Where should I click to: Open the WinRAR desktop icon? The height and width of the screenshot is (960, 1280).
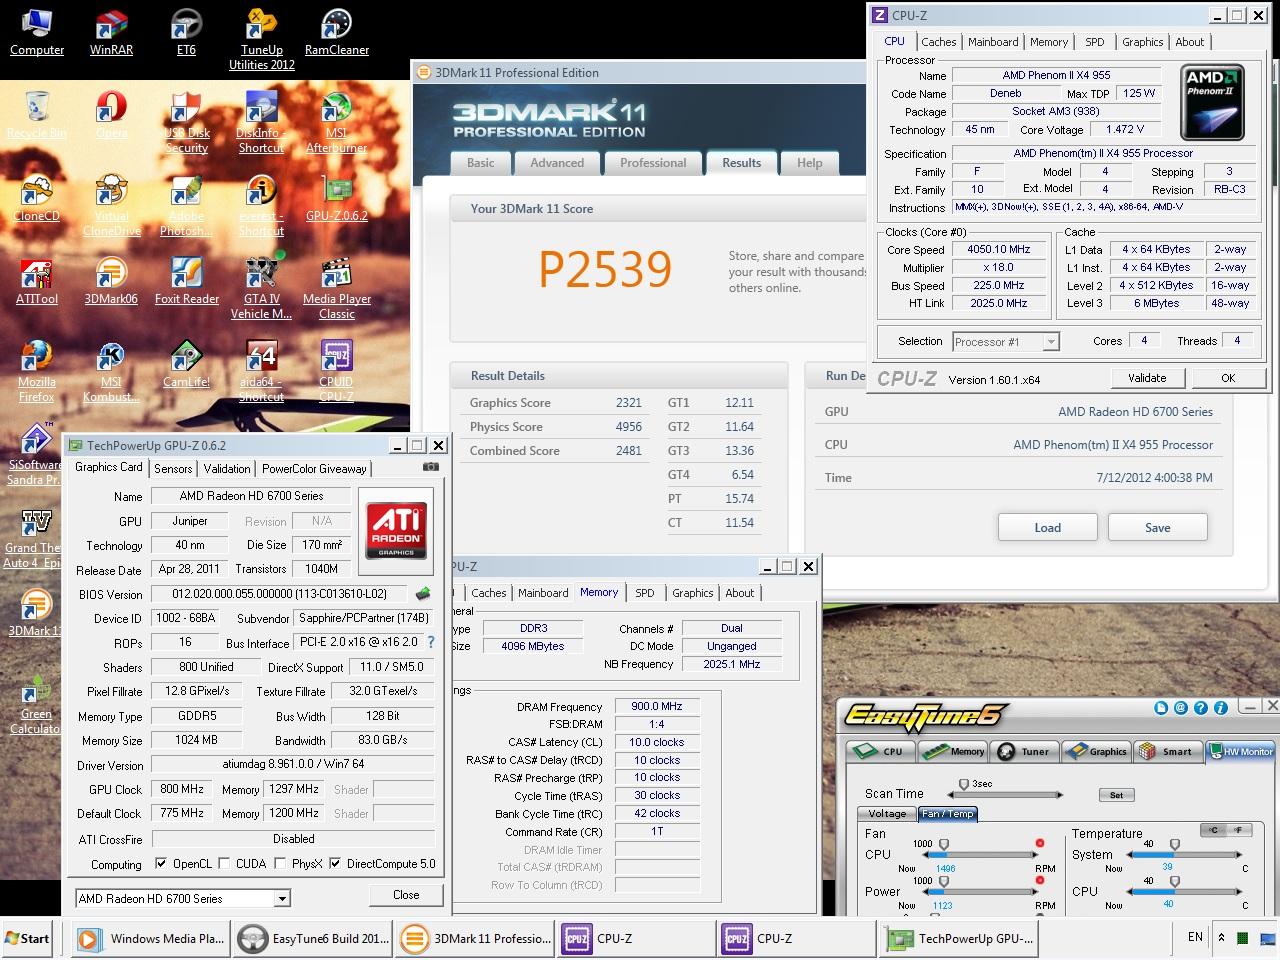111,32
